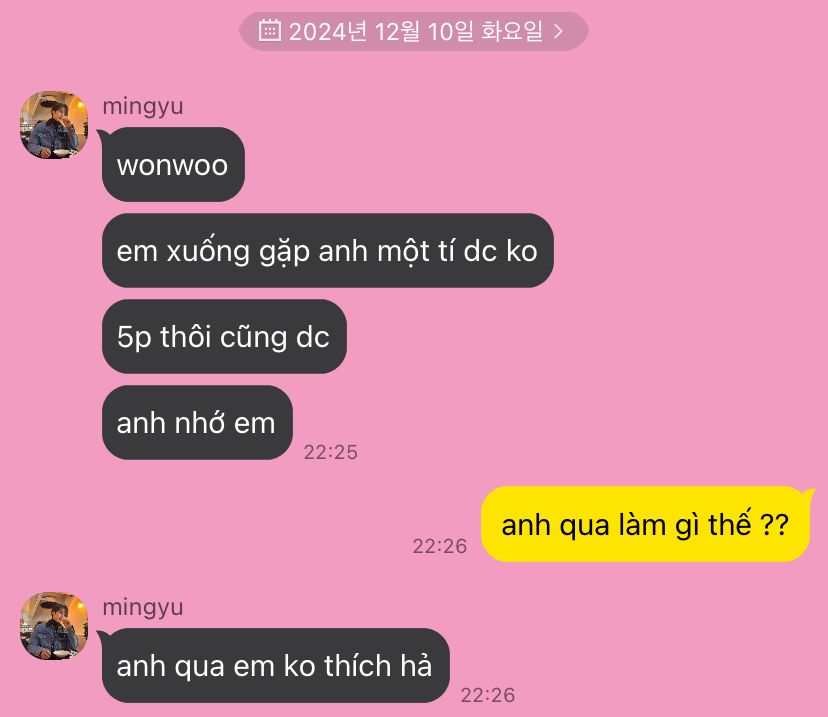Open mingyu's profile photo beside 'wonwoo' message
Screen dimensions: 828x717
[x=54, y=125]
